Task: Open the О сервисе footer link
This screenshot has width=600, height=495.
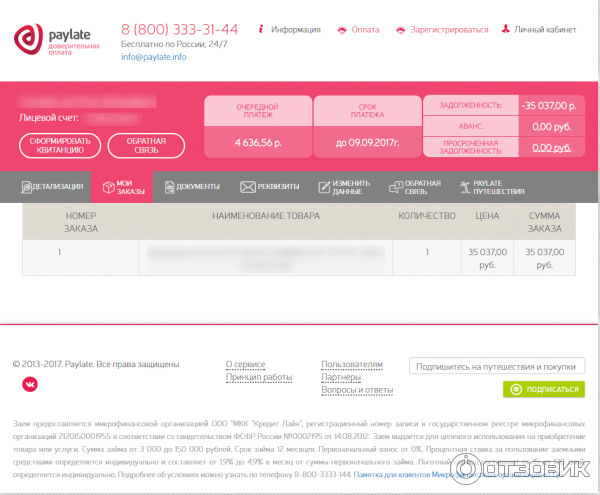Action: [245, 364]
